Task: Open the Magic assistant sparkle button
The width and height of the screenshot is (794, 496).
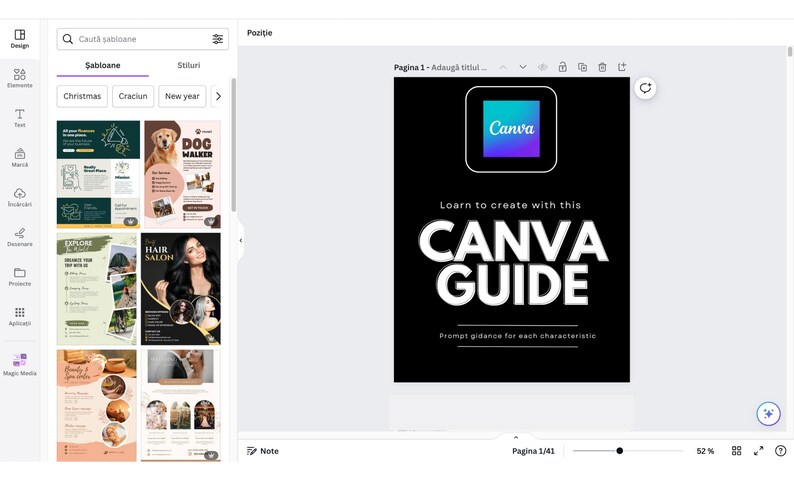Action: [768, 414]
